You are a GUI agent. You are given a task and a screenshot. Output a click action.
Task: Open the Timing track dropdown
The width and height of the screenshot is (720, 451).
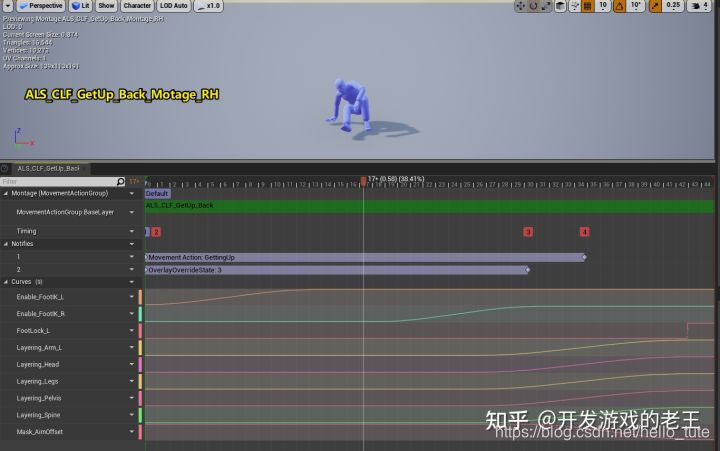tap(132, 231)
